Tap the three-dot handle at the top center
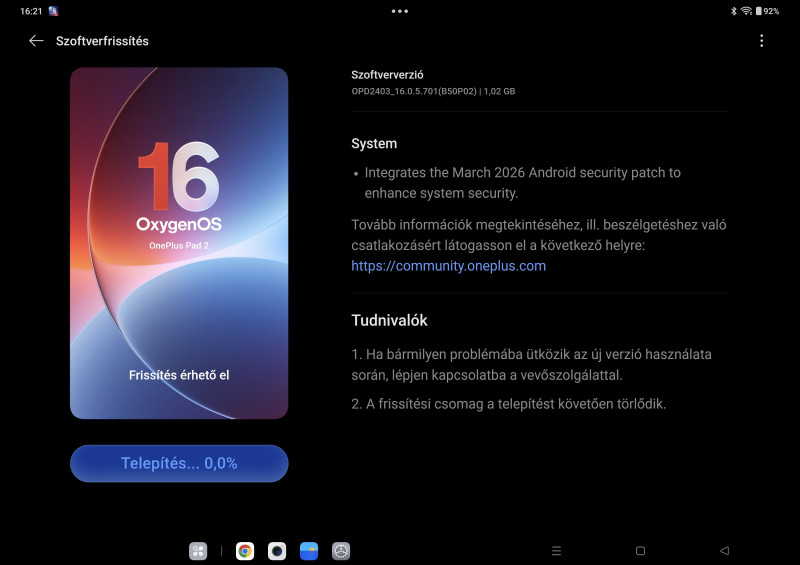Screen dimensions: 800x565 pyautogui.click(x=399, y=11)
